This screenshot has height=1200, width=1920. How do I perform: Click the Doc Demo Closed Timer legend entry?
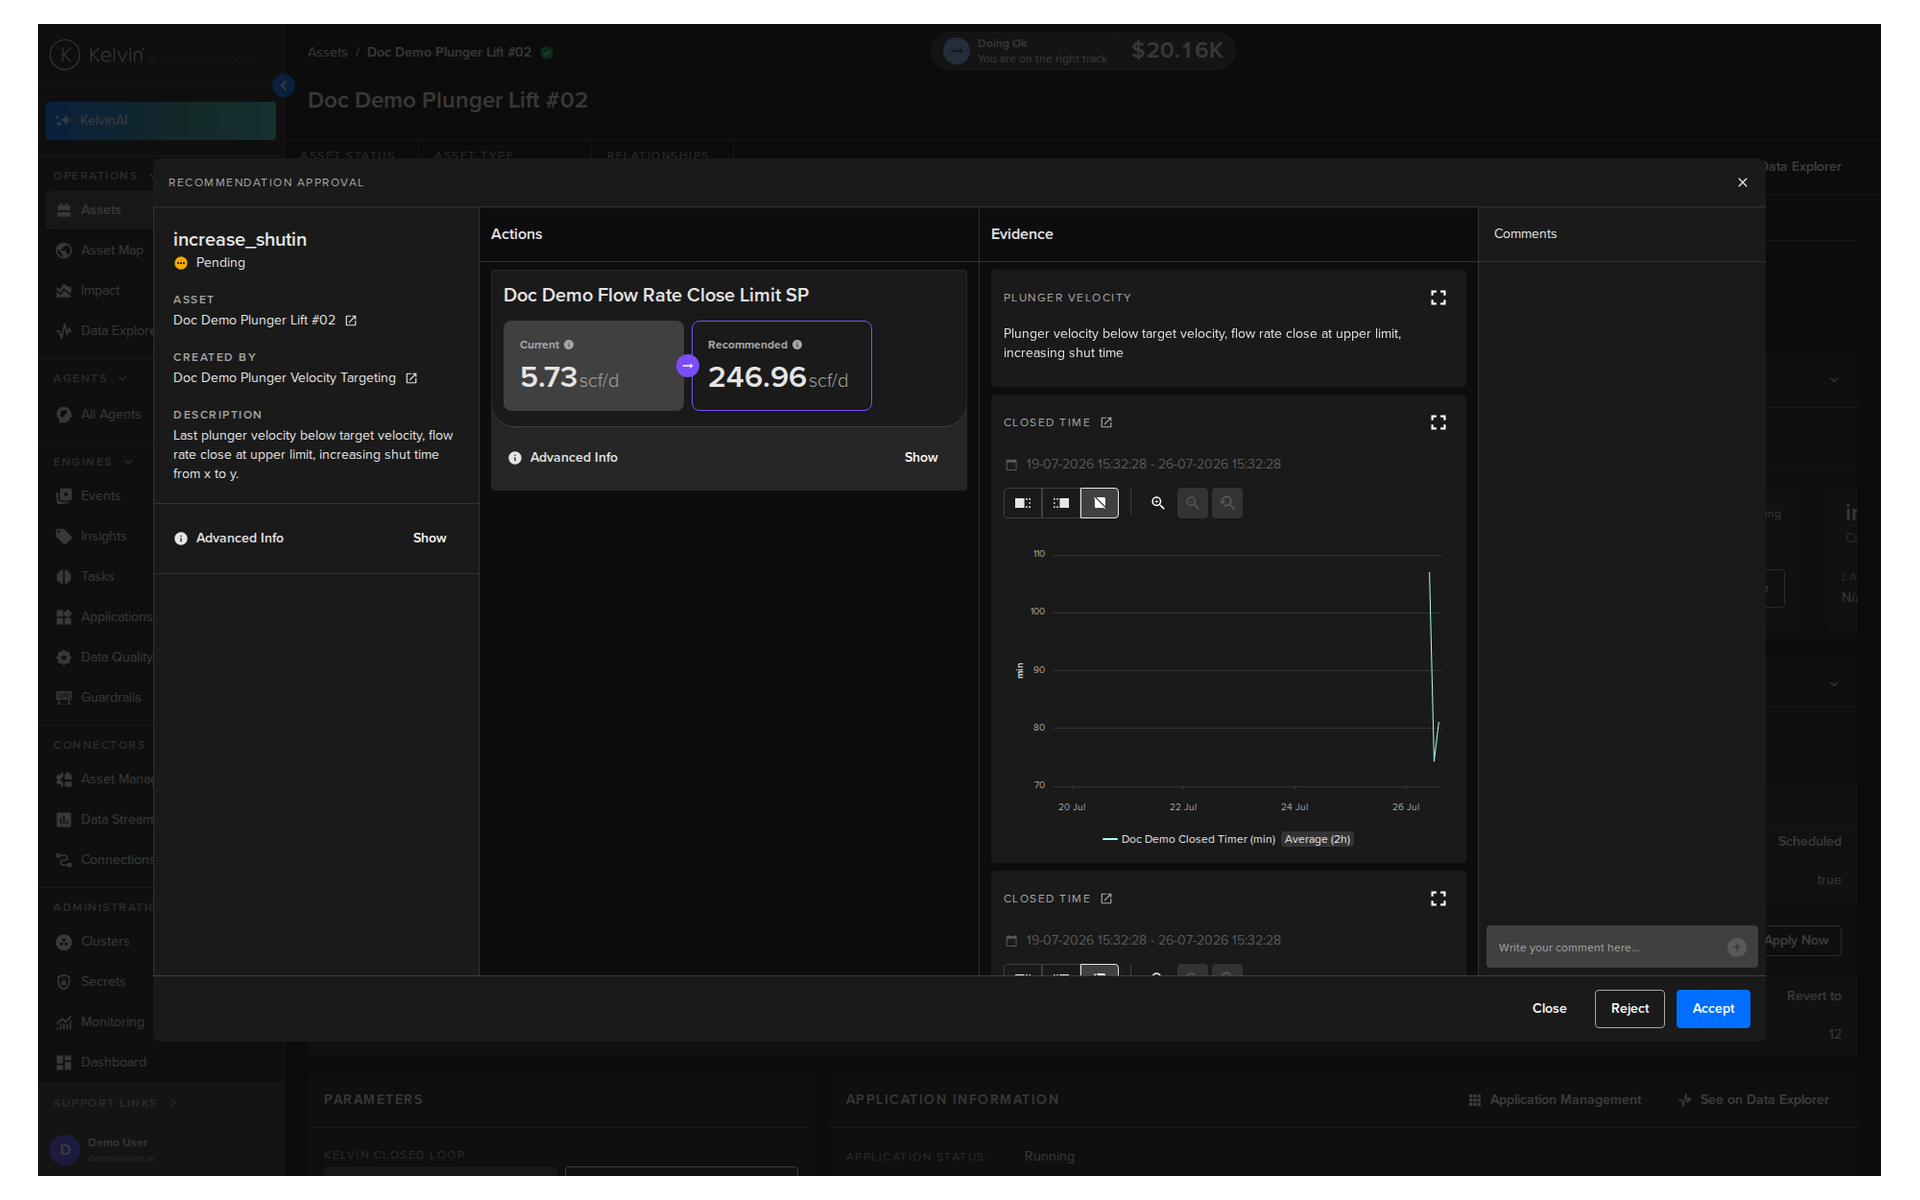(1188, 840)
